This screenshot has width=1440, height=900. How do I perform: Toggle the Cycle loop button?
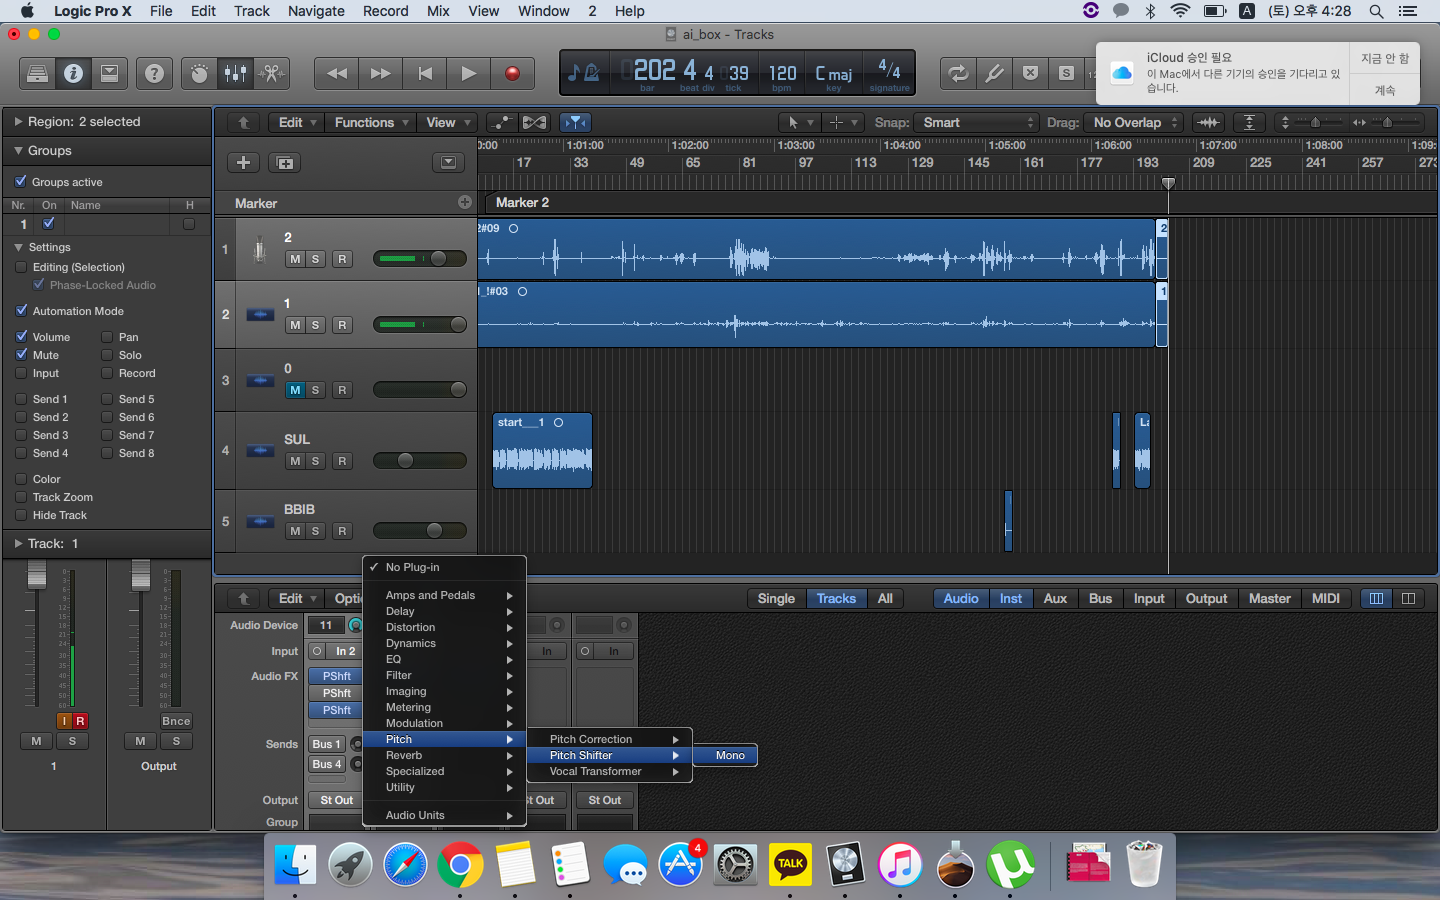click(x=958, y=73)
